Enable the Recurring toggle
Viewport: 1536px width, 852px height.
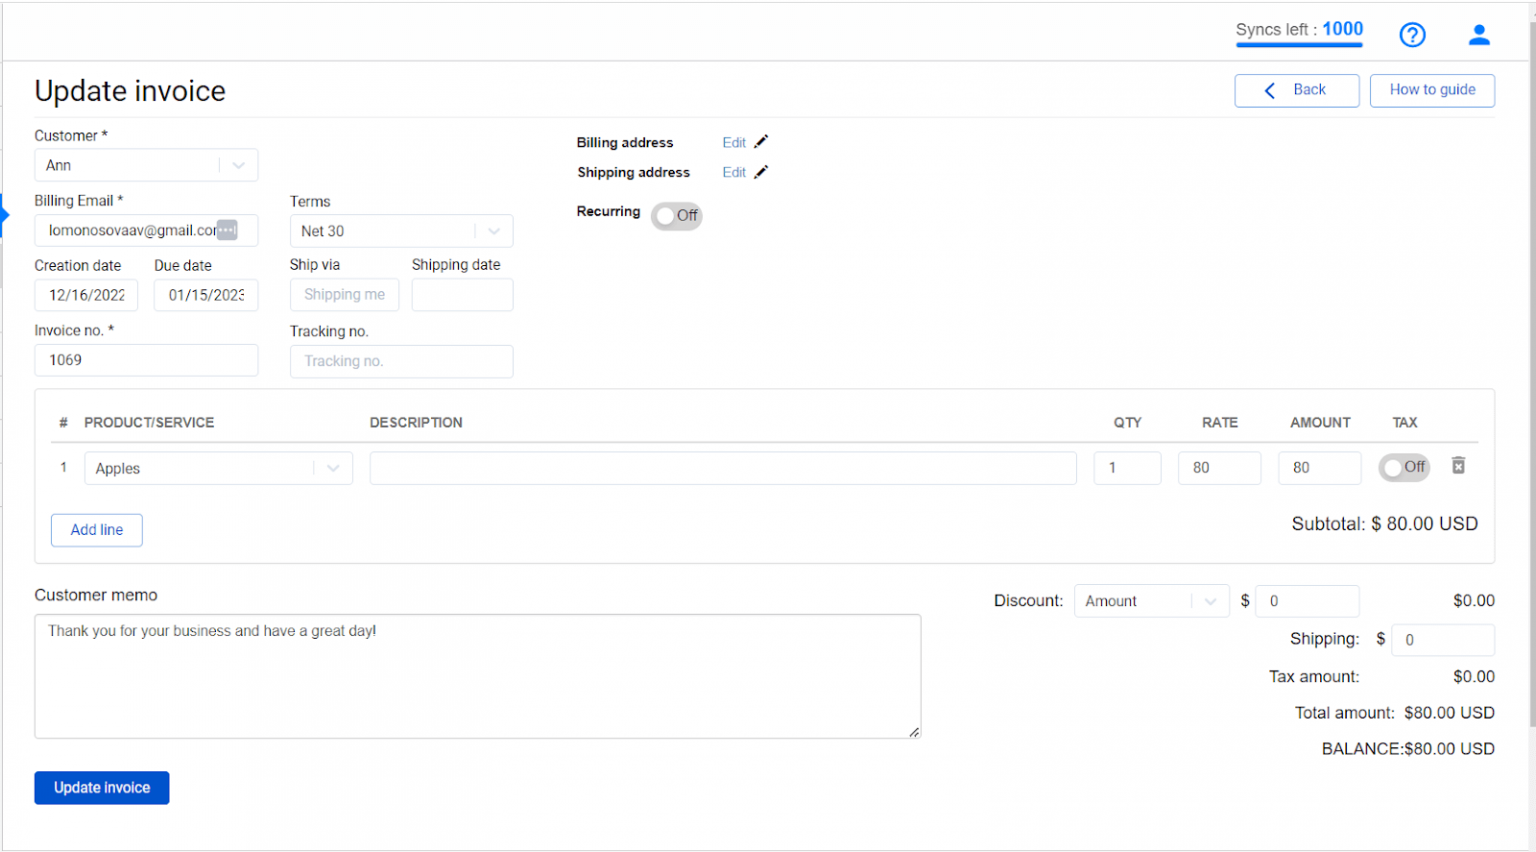[x=676, y=216]
